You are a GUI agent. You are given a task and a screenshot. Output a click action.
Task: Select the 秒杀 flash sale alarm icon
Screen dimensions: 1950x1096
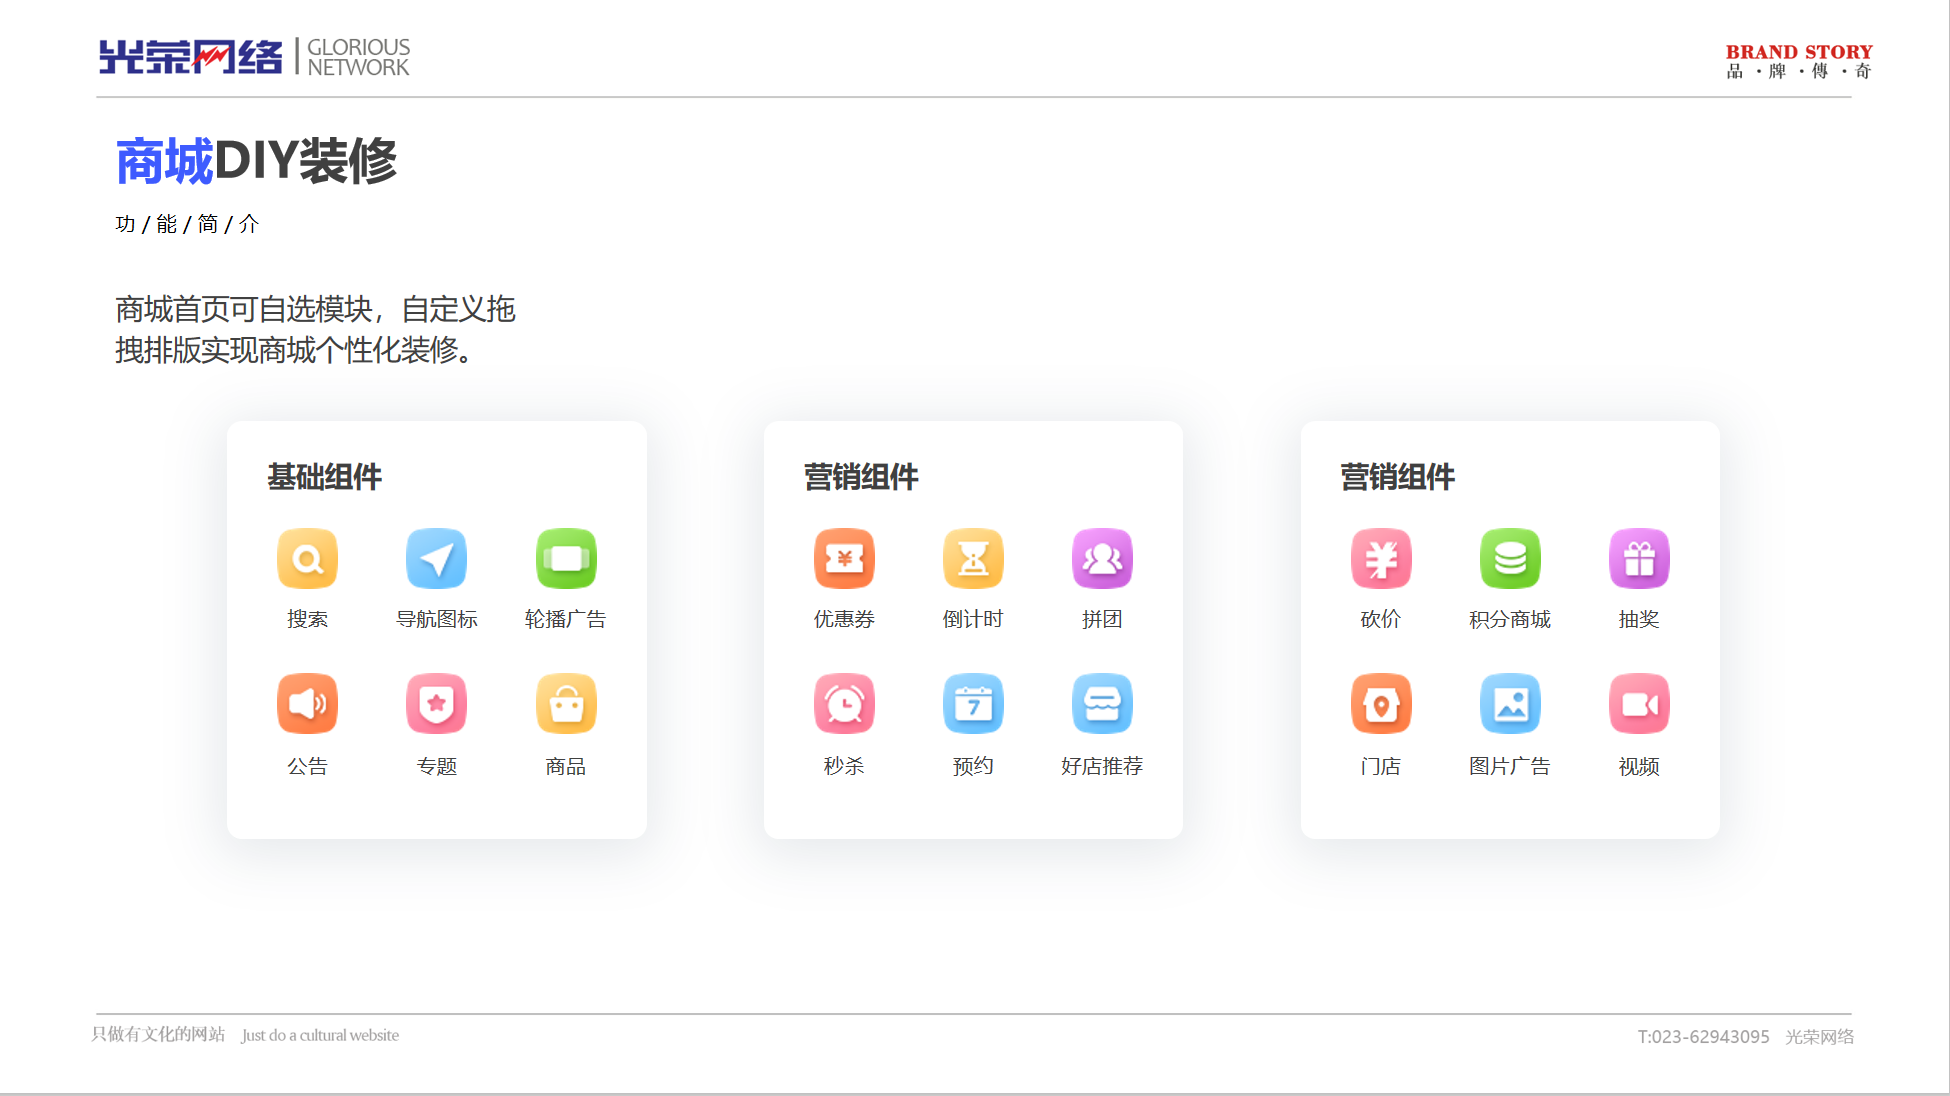[x=844, y=704]
